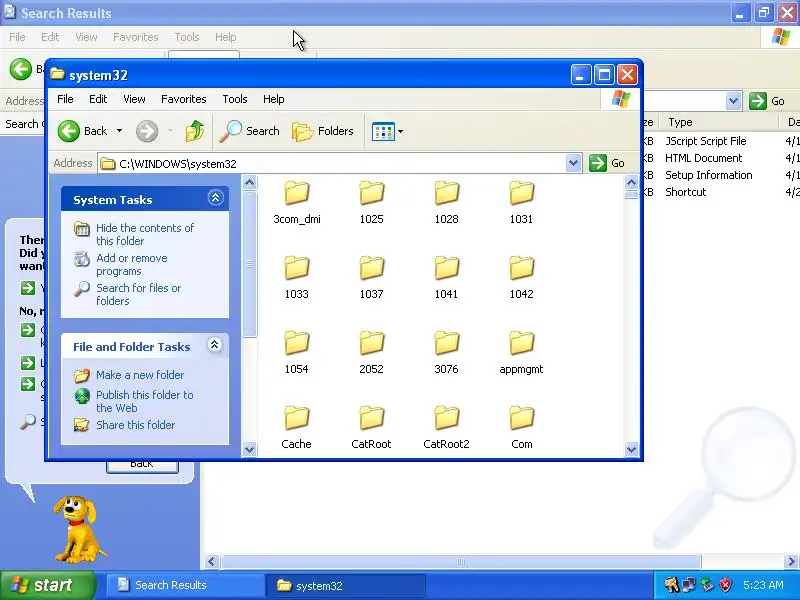Click the Rover search companion dog

click(x=78, y=529)
